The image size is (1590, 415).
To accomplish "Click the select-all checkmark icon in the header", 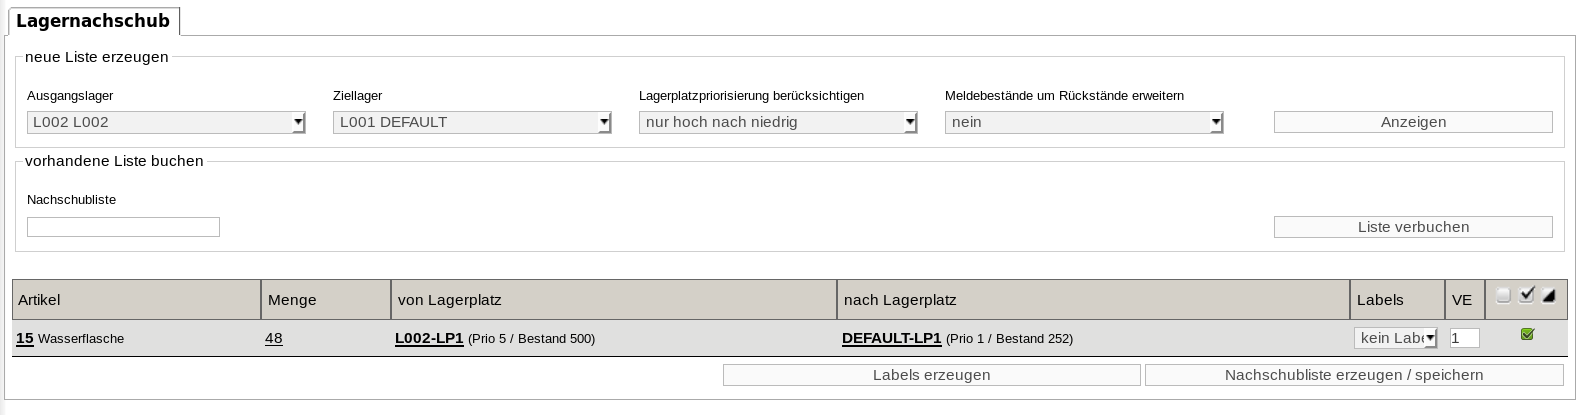I will [x=1526, y=295].
